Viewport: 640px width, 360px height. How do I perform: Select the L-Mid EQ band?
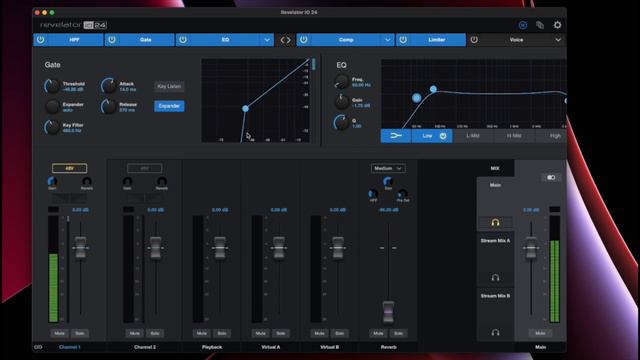[473, 136]
